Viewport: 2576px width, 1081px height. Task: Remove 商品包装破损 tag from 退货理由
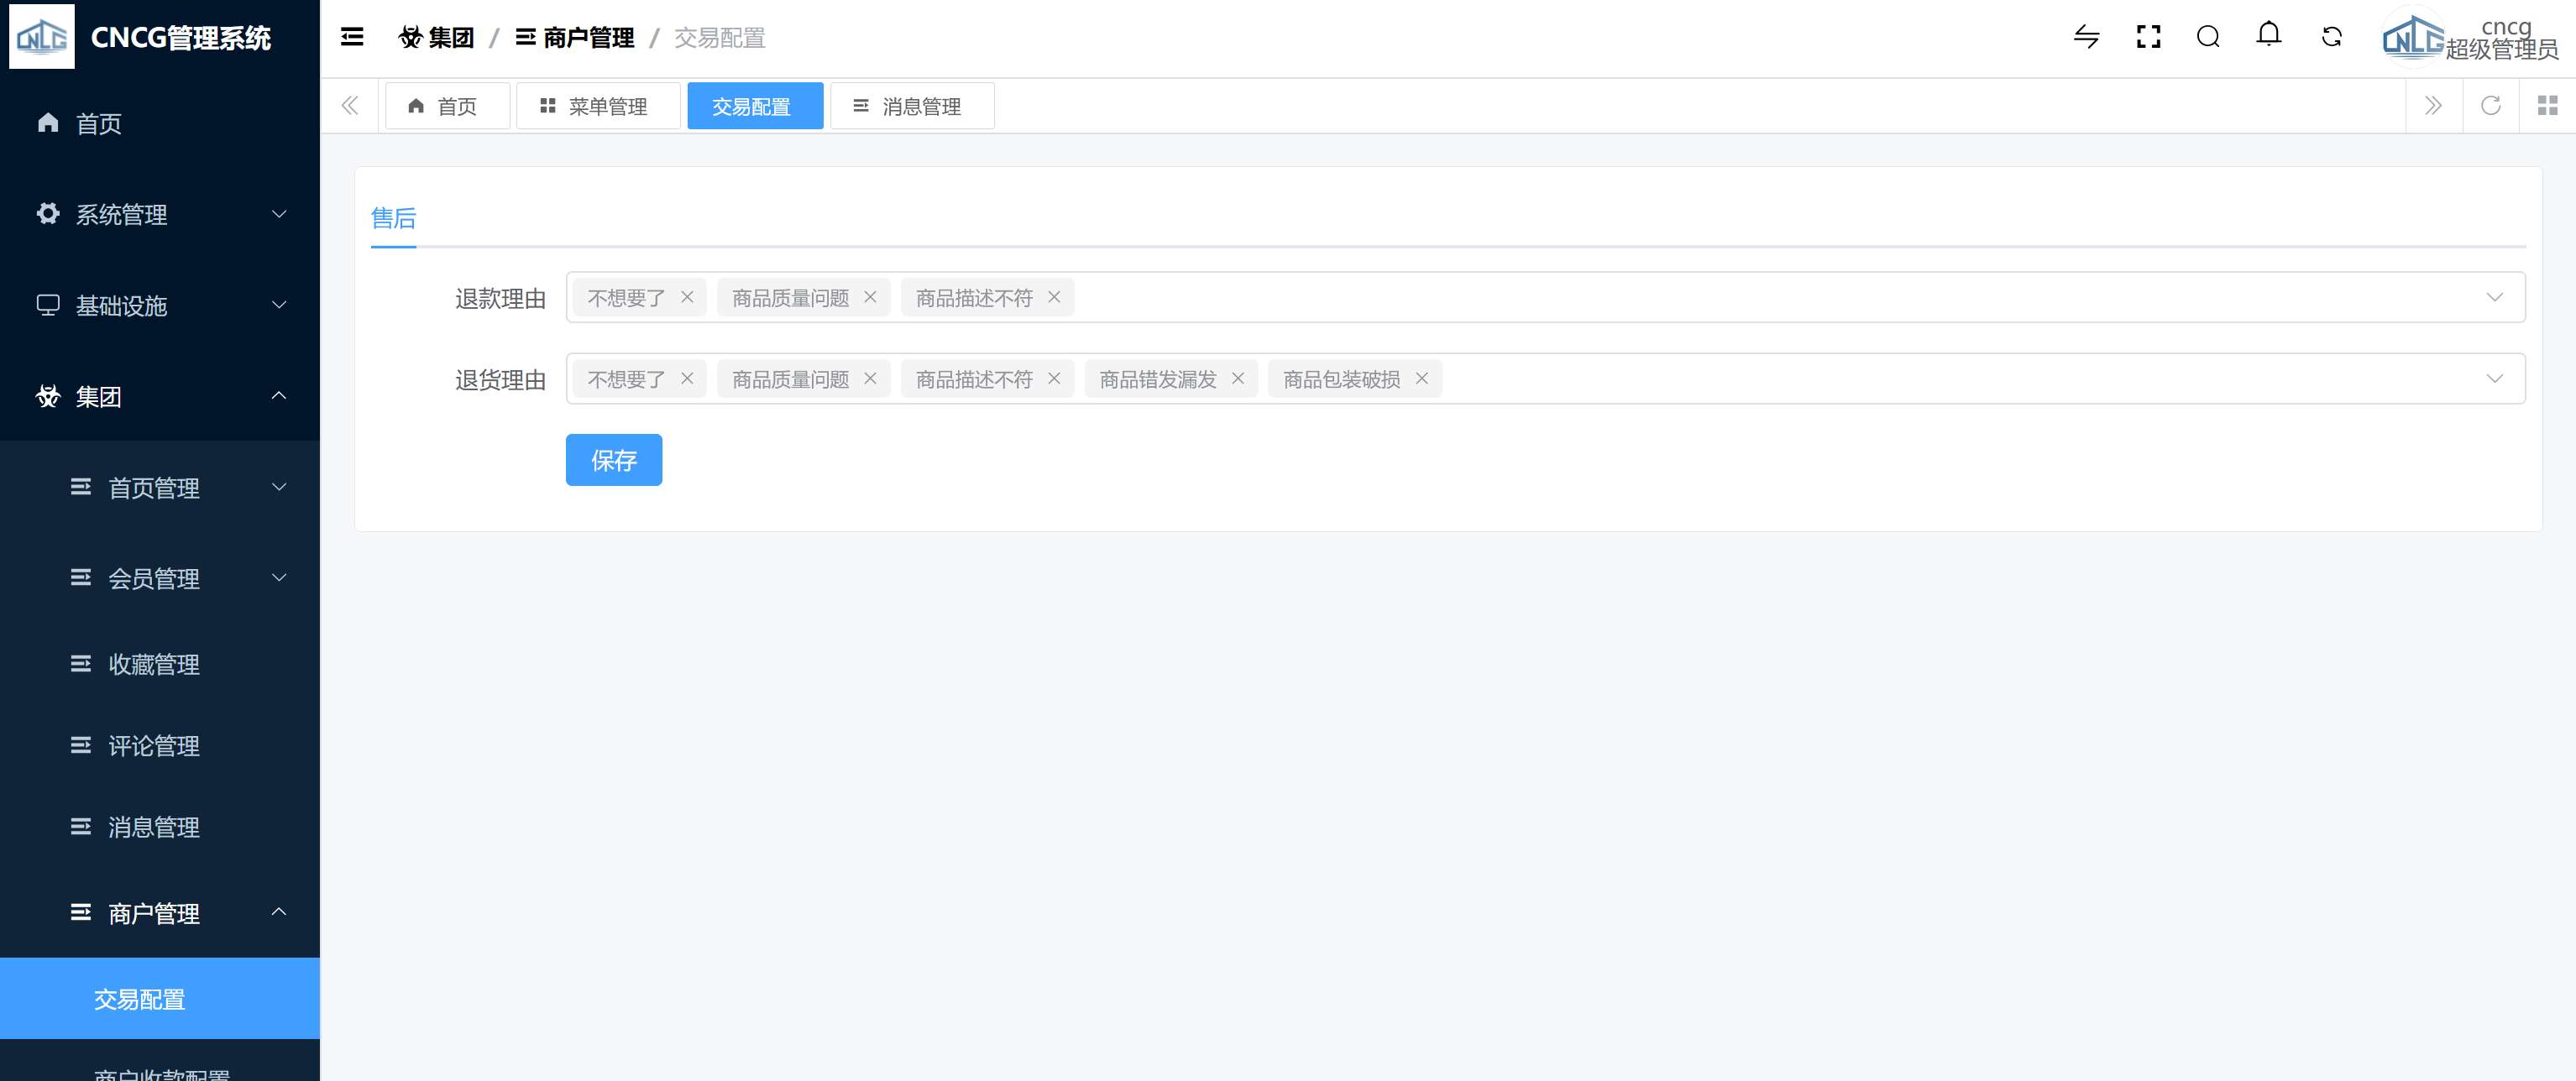[x=1421, y=379]
